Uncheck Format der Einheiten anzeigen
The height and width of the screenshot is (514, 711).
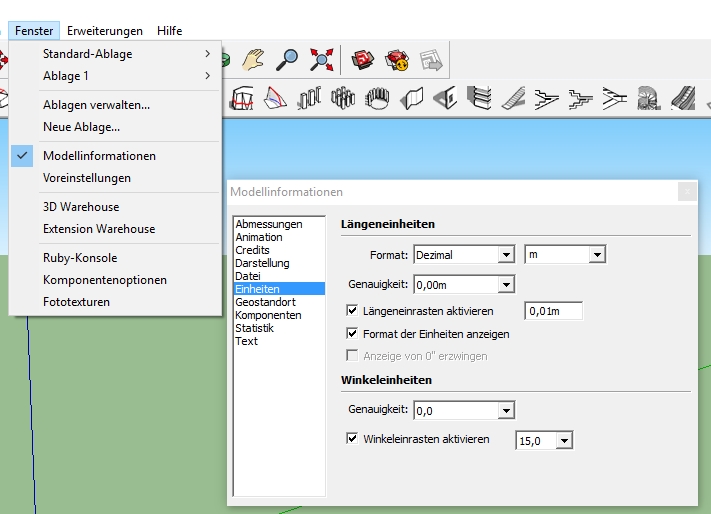(352, 333)
